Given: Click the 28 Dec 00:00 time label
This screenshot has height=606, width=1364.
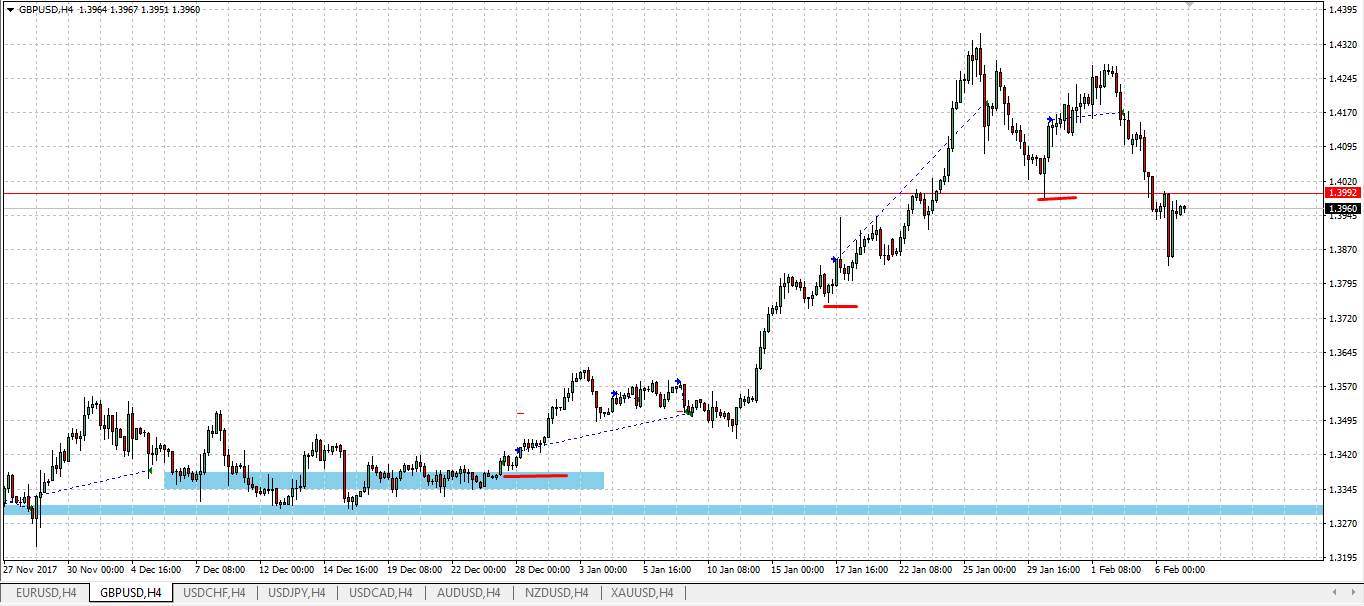Looking at the screenshot, I should pyautogui.click(x=545, y=570).
